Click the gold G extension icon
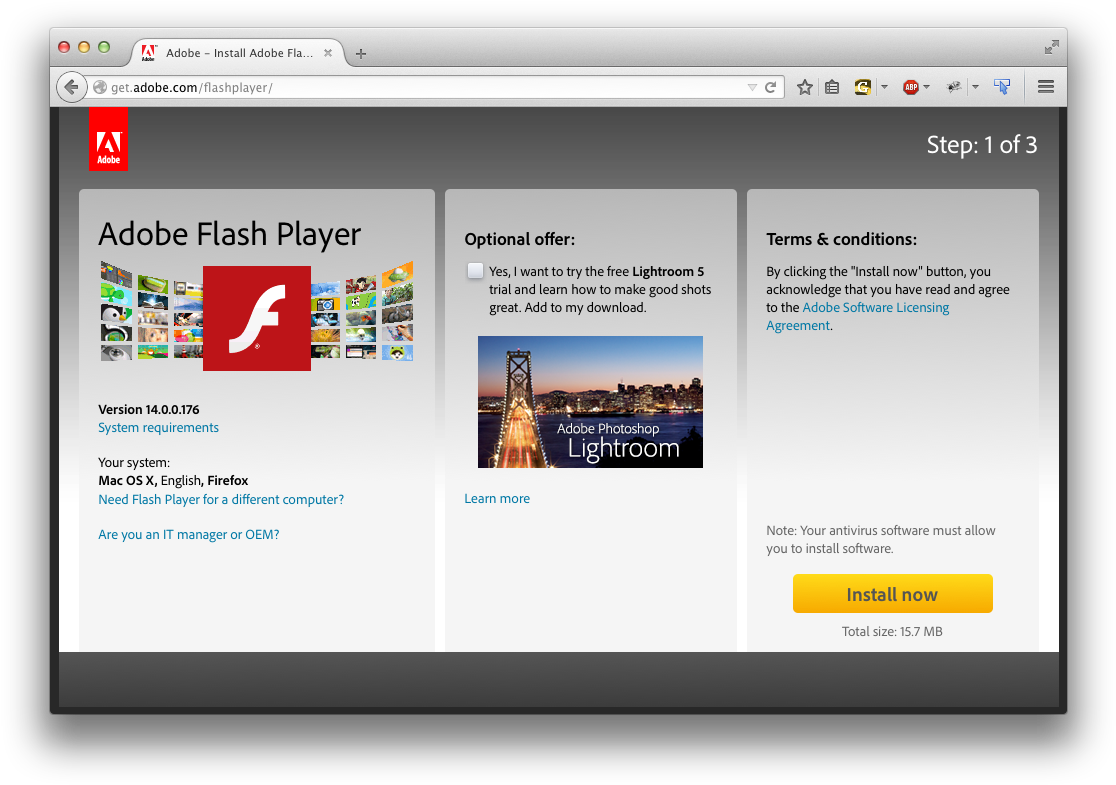This screenshot has height=785, width=1116. (x=862, y=88)
